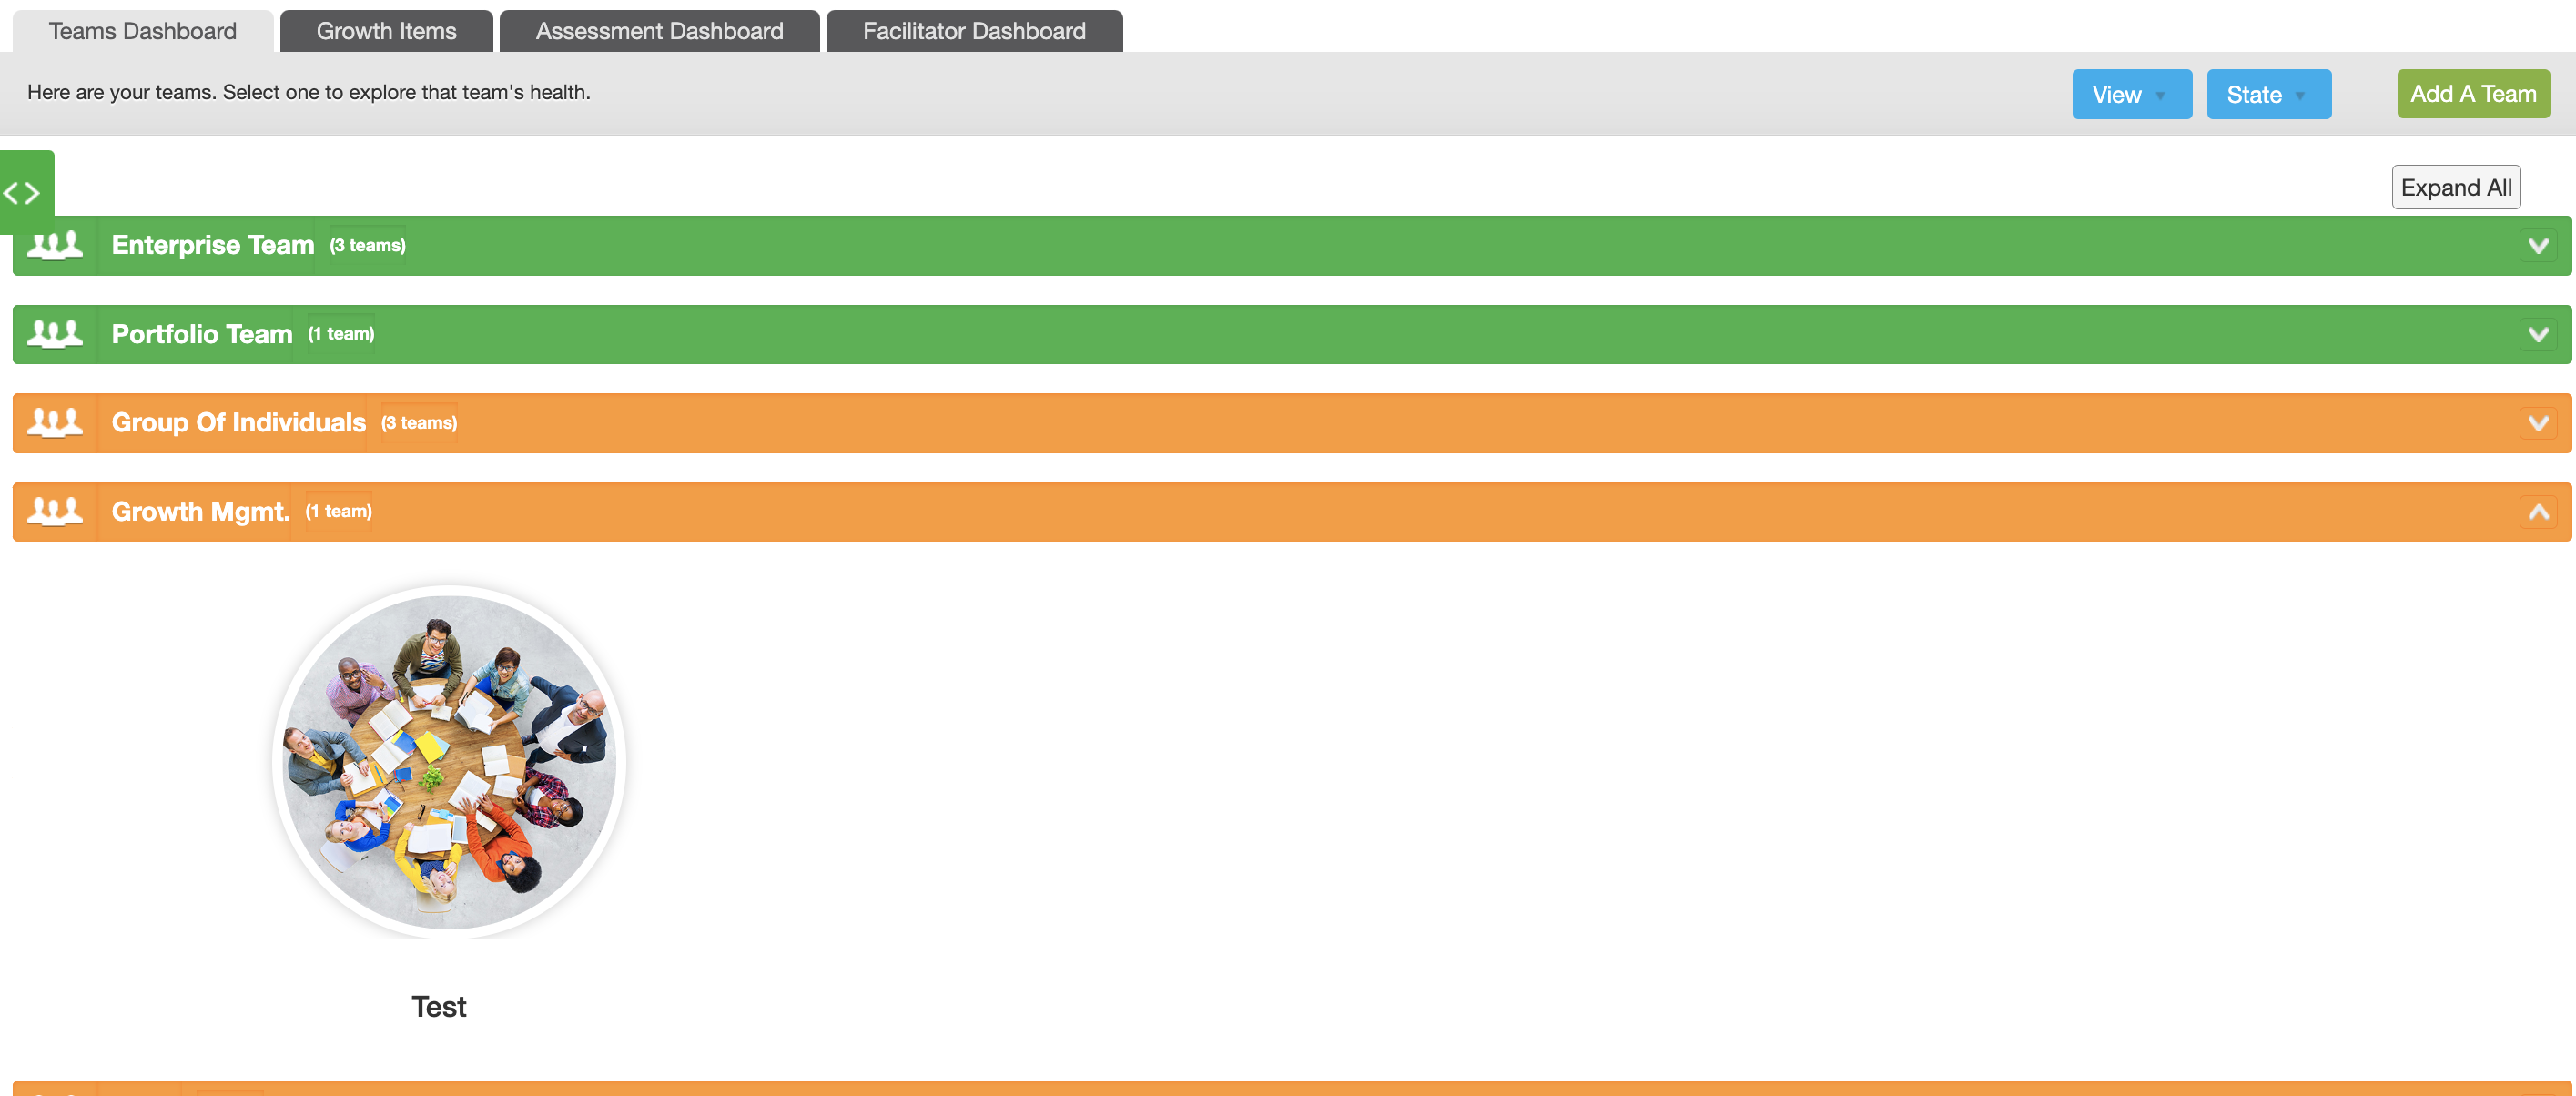Click the Add A Team button
The height and width of the screenshot is (1096, 2576).
2472,94
